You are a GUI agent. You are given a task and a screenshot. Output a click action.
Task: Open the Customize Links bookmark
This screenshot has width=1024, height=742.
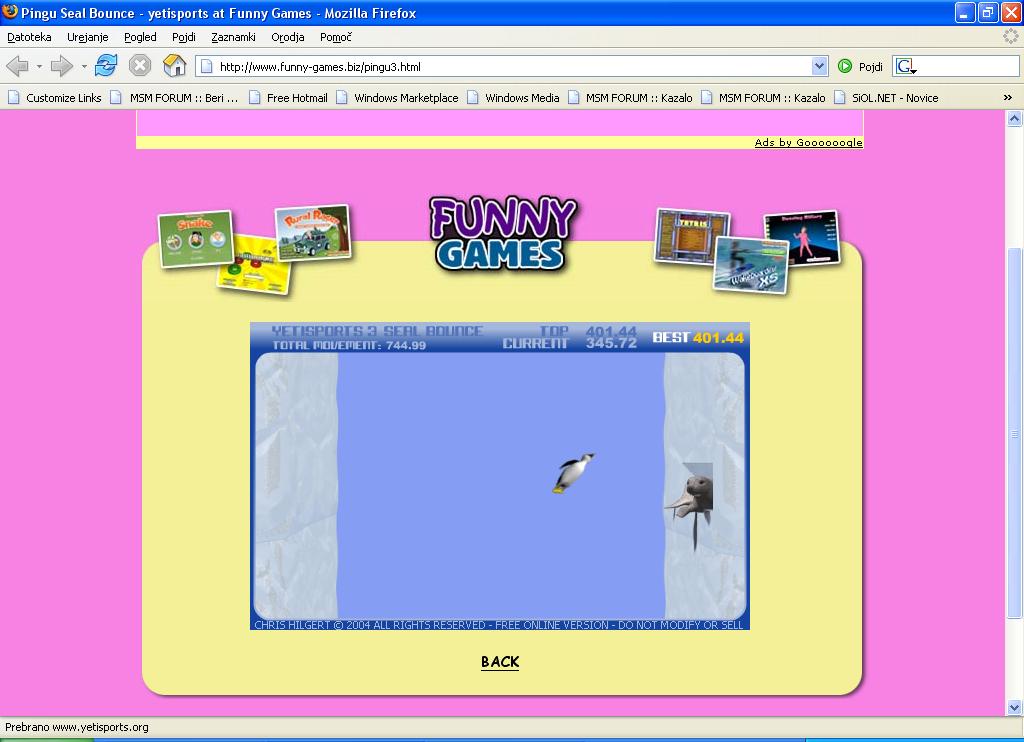tap(55, 98)
